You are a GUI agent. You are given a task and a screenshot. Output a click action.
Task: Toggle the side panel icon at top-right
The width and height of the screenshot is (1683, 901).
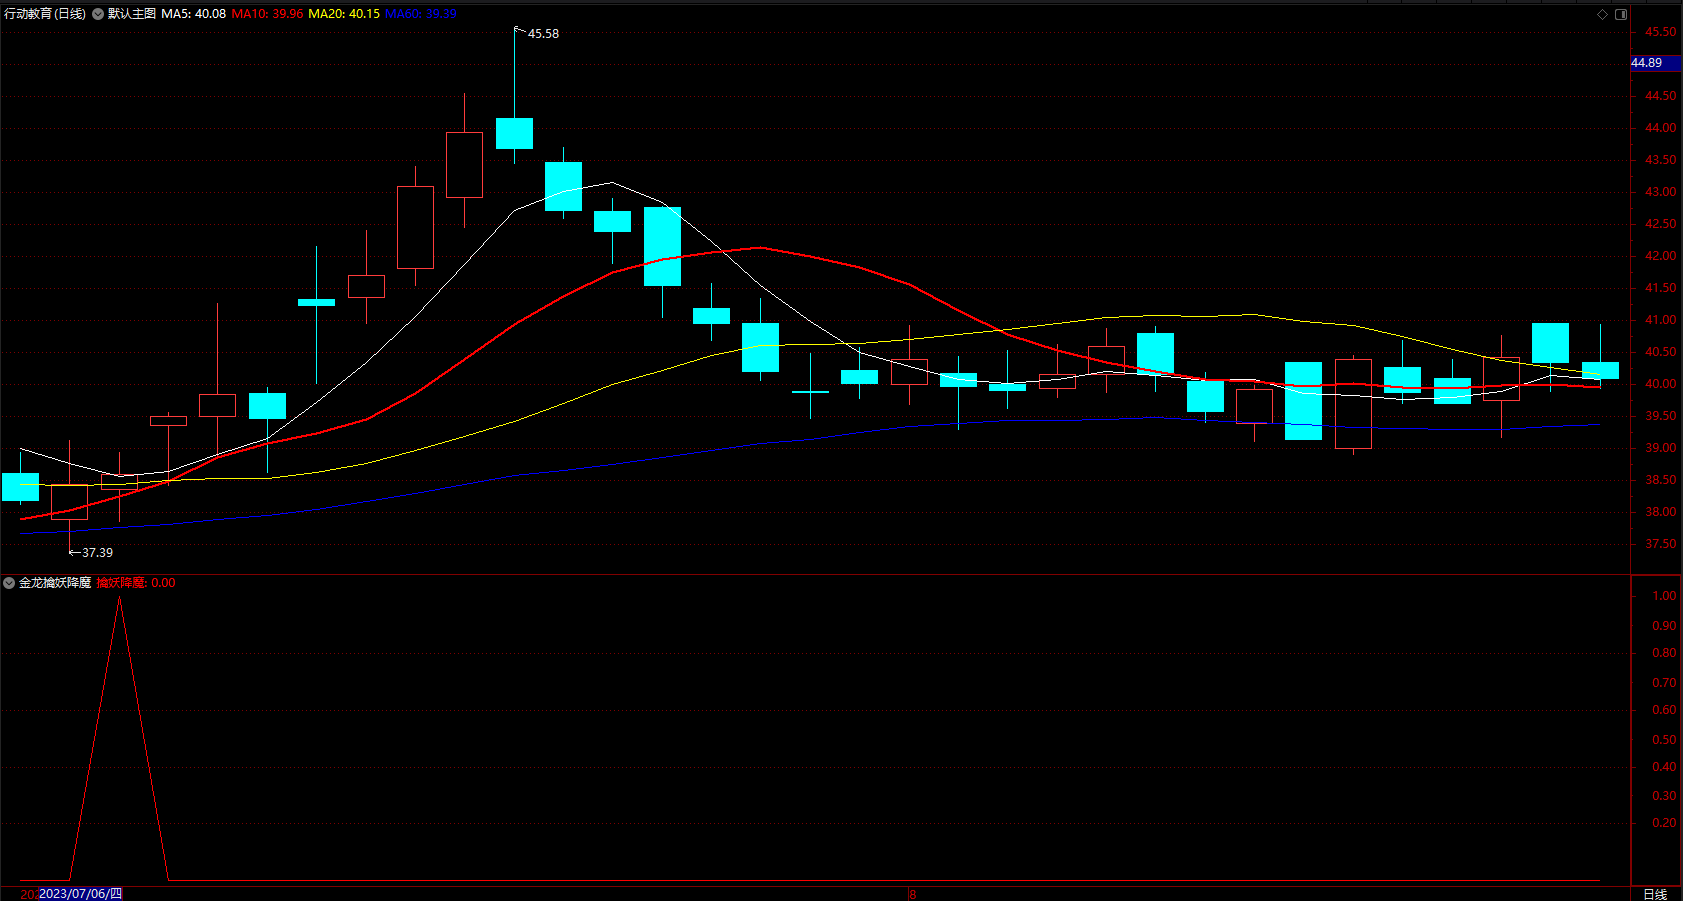point(1621,14)
